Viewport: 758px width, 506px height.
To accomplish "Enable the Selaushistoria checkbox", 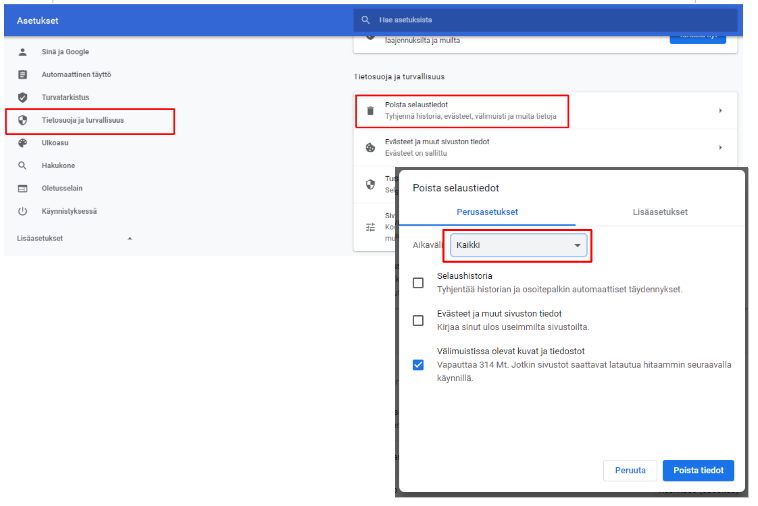I will (418, 283).
